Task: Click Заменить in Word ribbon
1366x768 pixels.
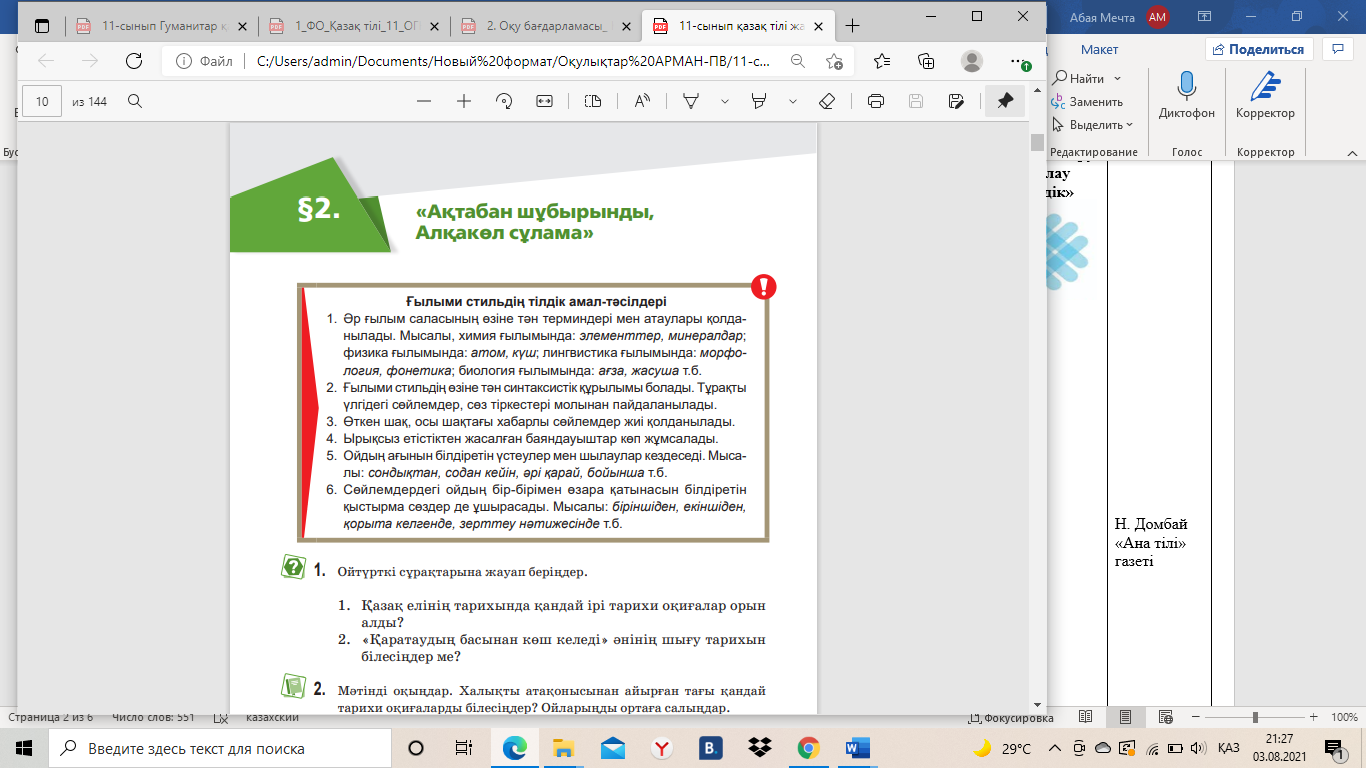Action: coord(1088,101)
